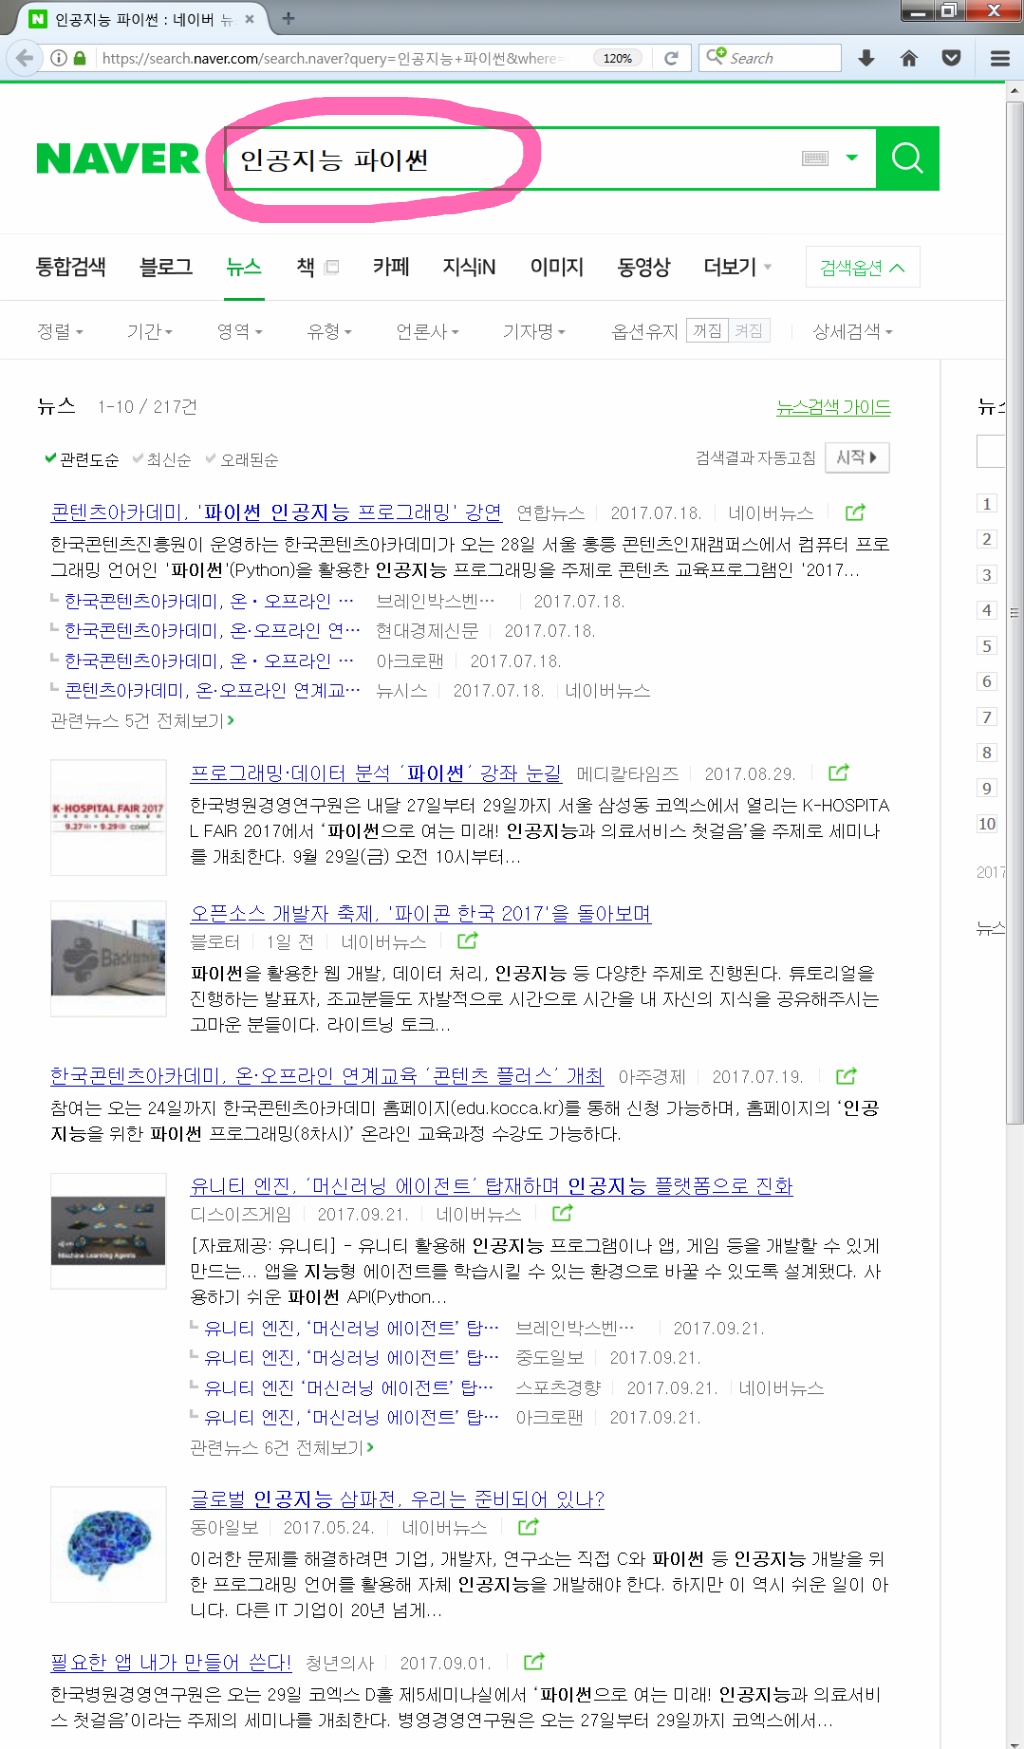Open 뉴스검색 가이드 link
The height and width of the screenshot is (1749, 1024).
[x=833, y=407]
